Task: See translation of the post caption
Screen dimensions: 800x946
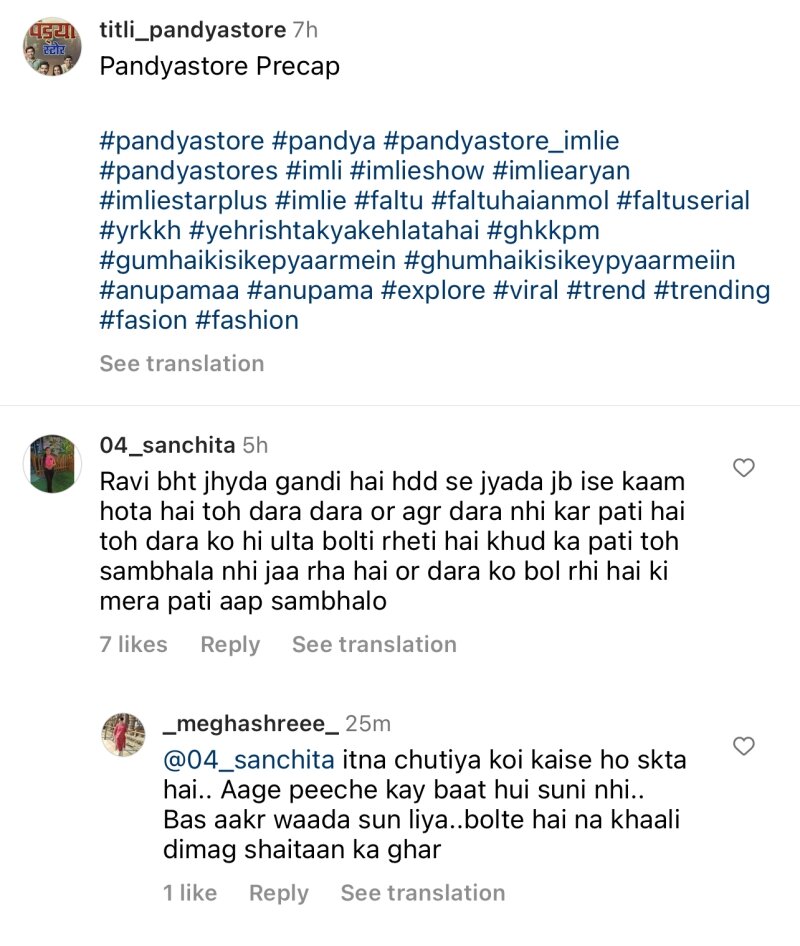Action: coord(182,363)
